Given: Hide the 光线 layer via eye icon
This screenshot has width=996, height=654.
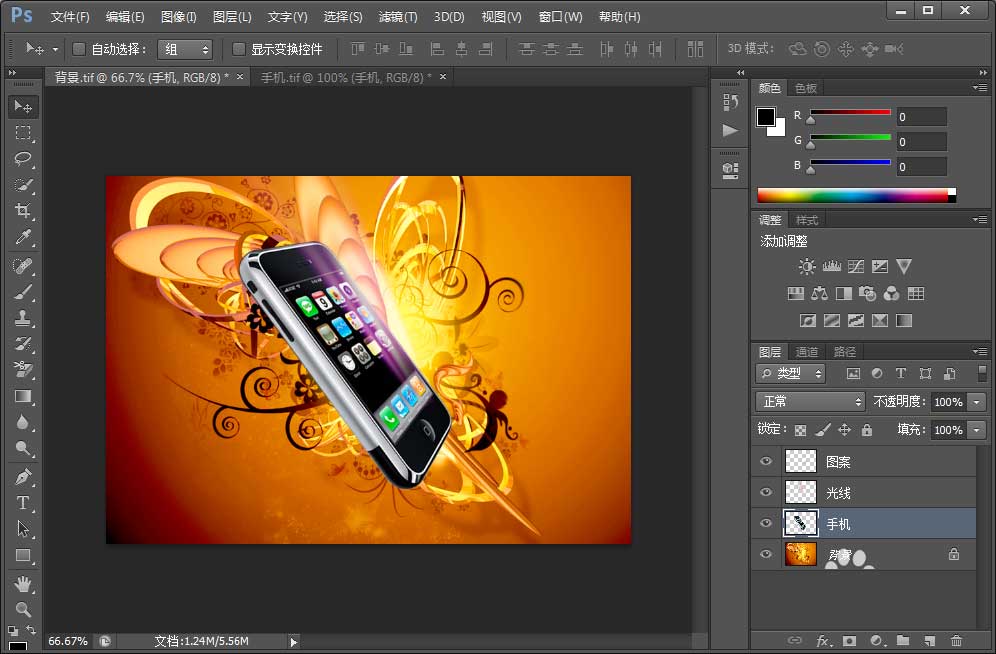Looking at the screenshot, I should coord(766,492).
